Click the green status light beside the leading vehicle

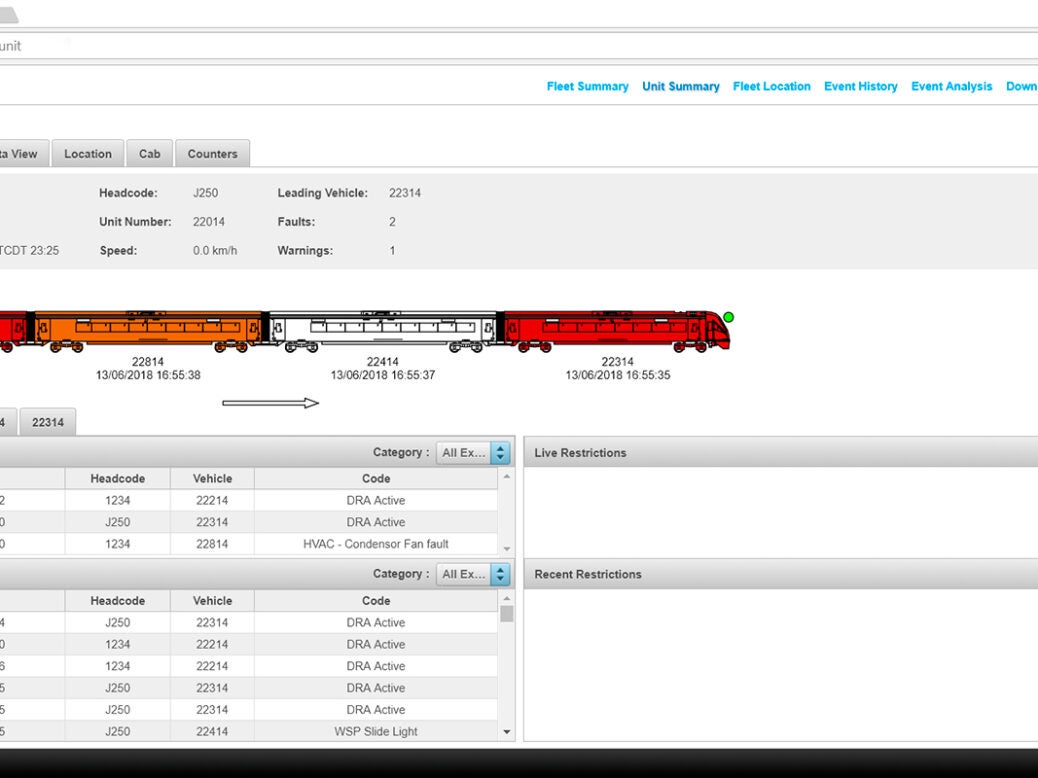729,315
